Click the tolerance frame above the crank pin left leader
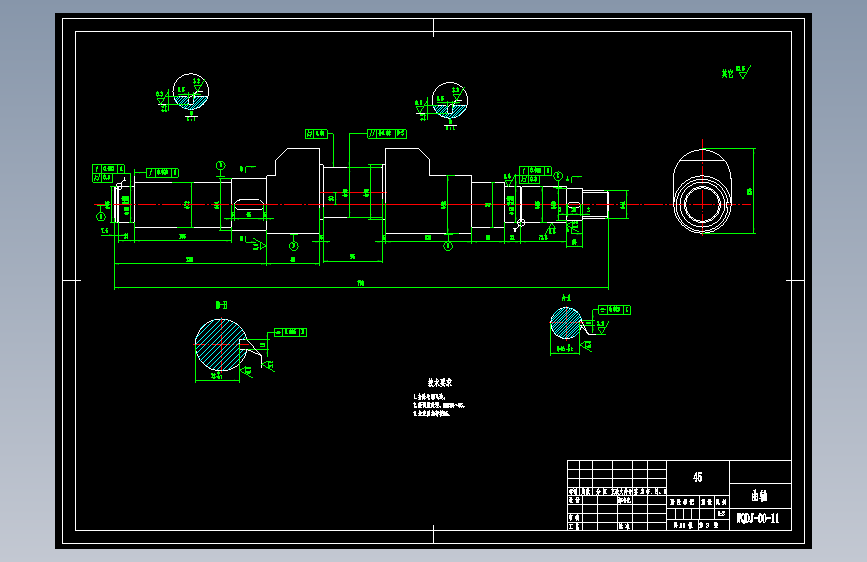Image resolution: width=867 pixels, height=562 pixels. pos(316,133)
